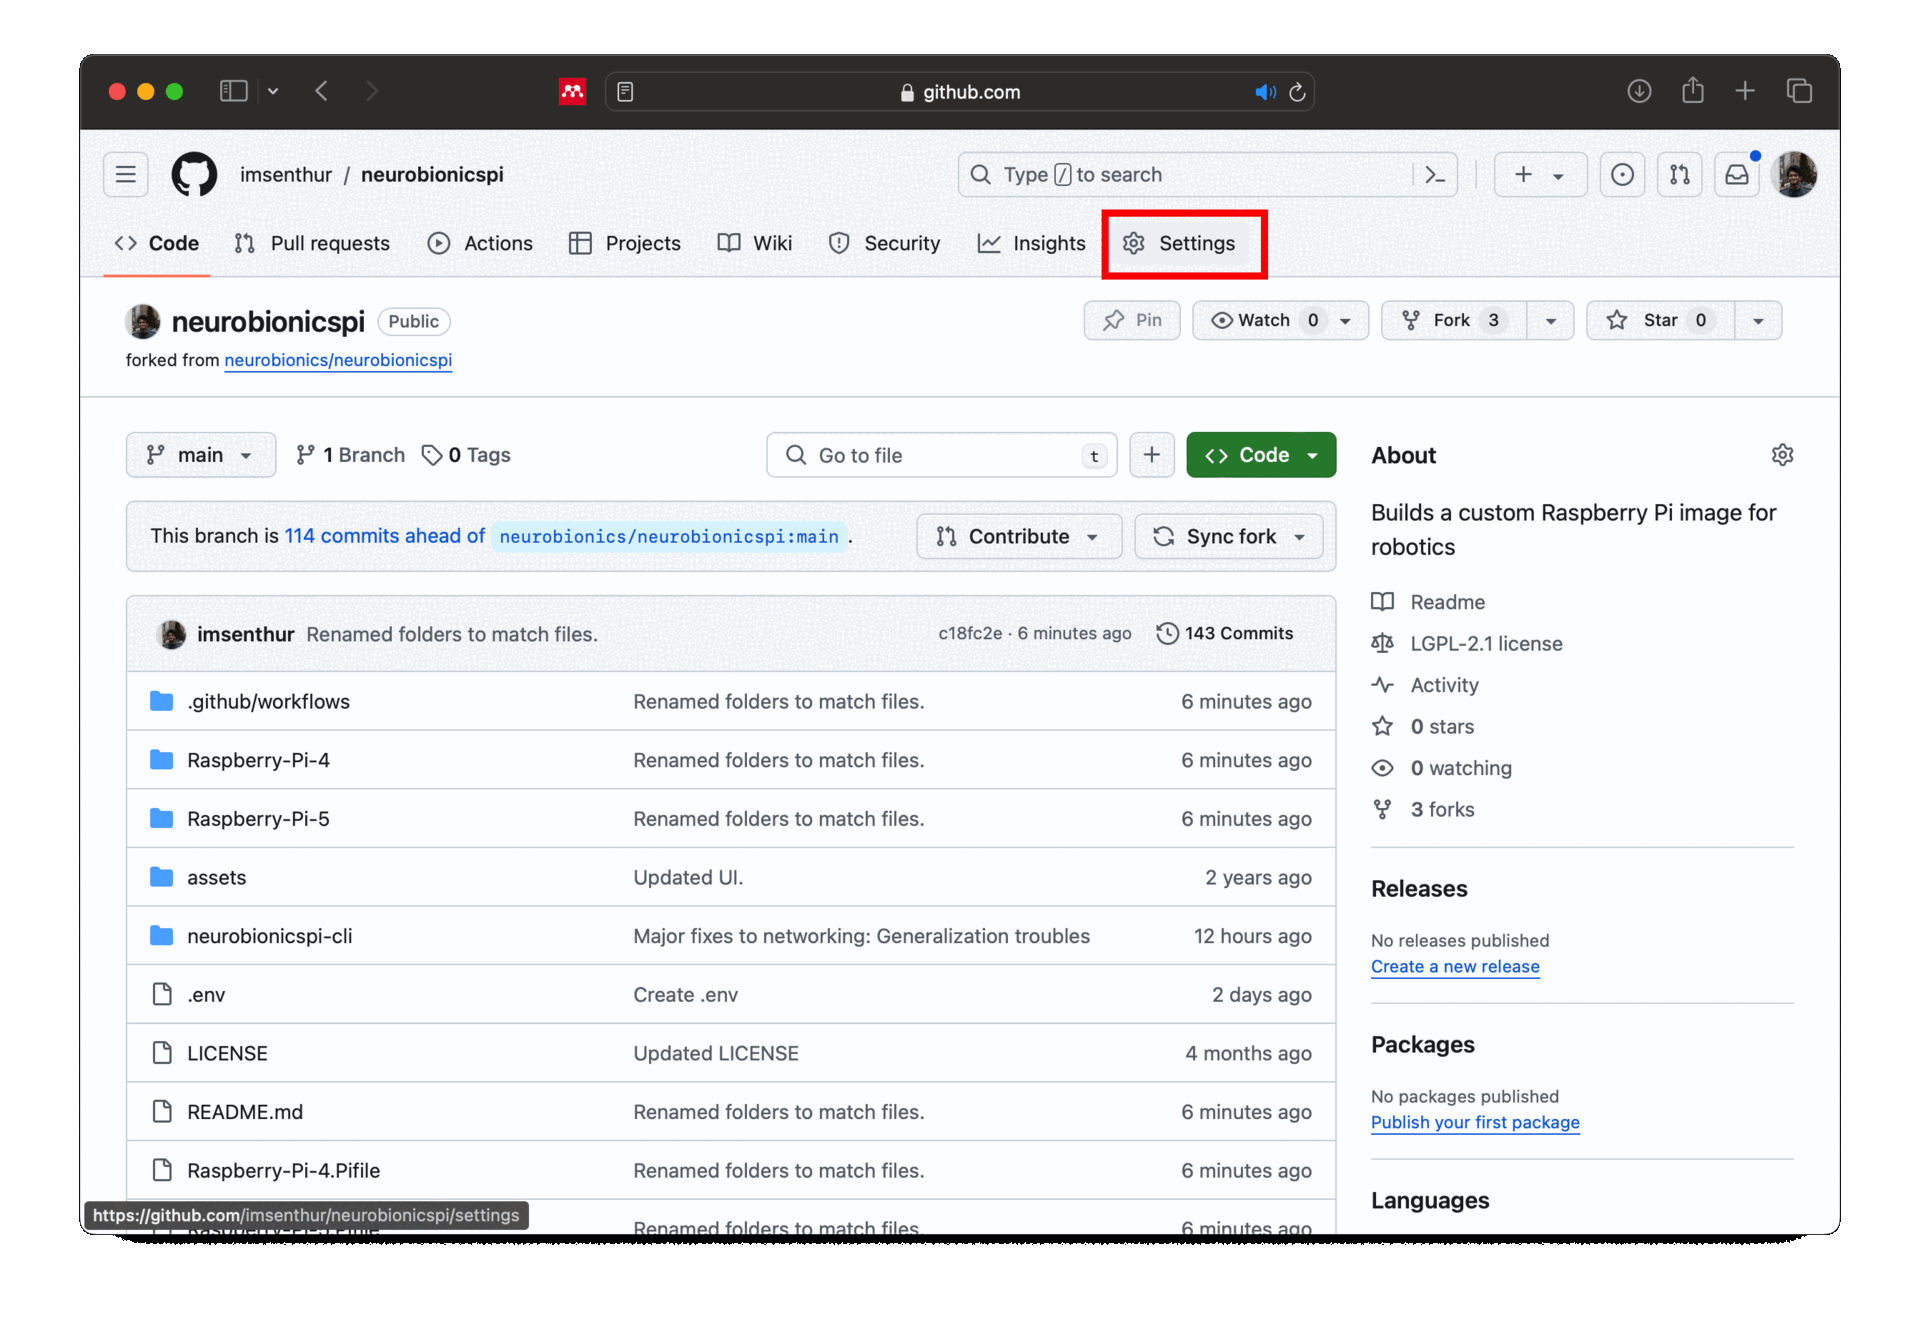Open the Raspberry-Pi-5 folder

pyautogui.click(x=258, y=818)
